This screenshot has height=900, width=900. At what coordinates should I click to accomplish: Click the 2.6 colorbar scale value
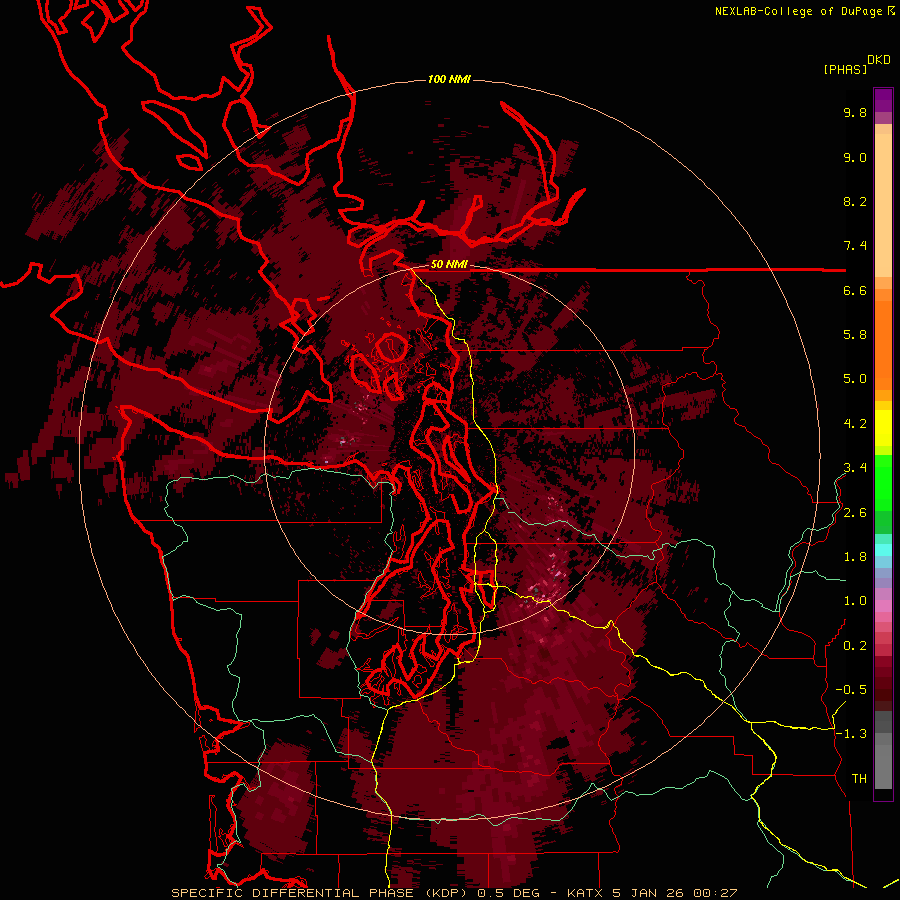click(855, 513)
